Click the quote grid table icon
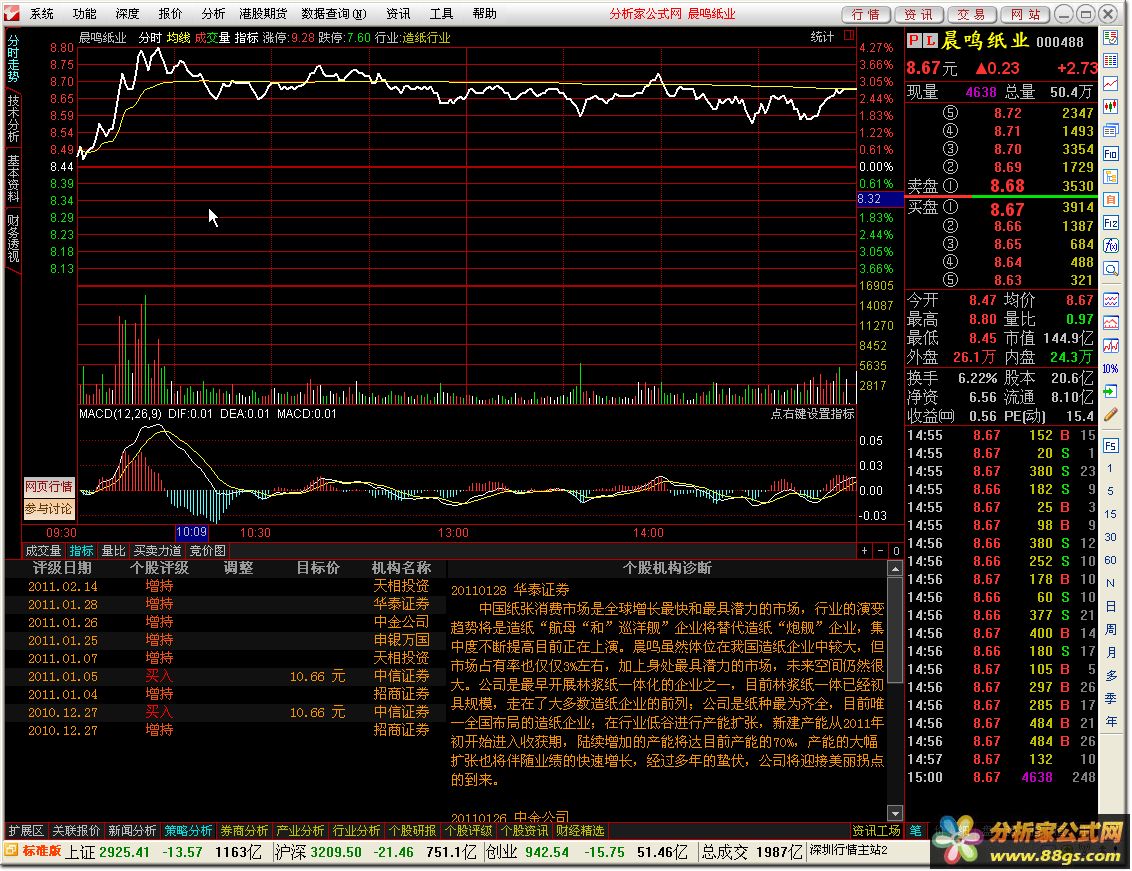 (x=1111, y=61)
